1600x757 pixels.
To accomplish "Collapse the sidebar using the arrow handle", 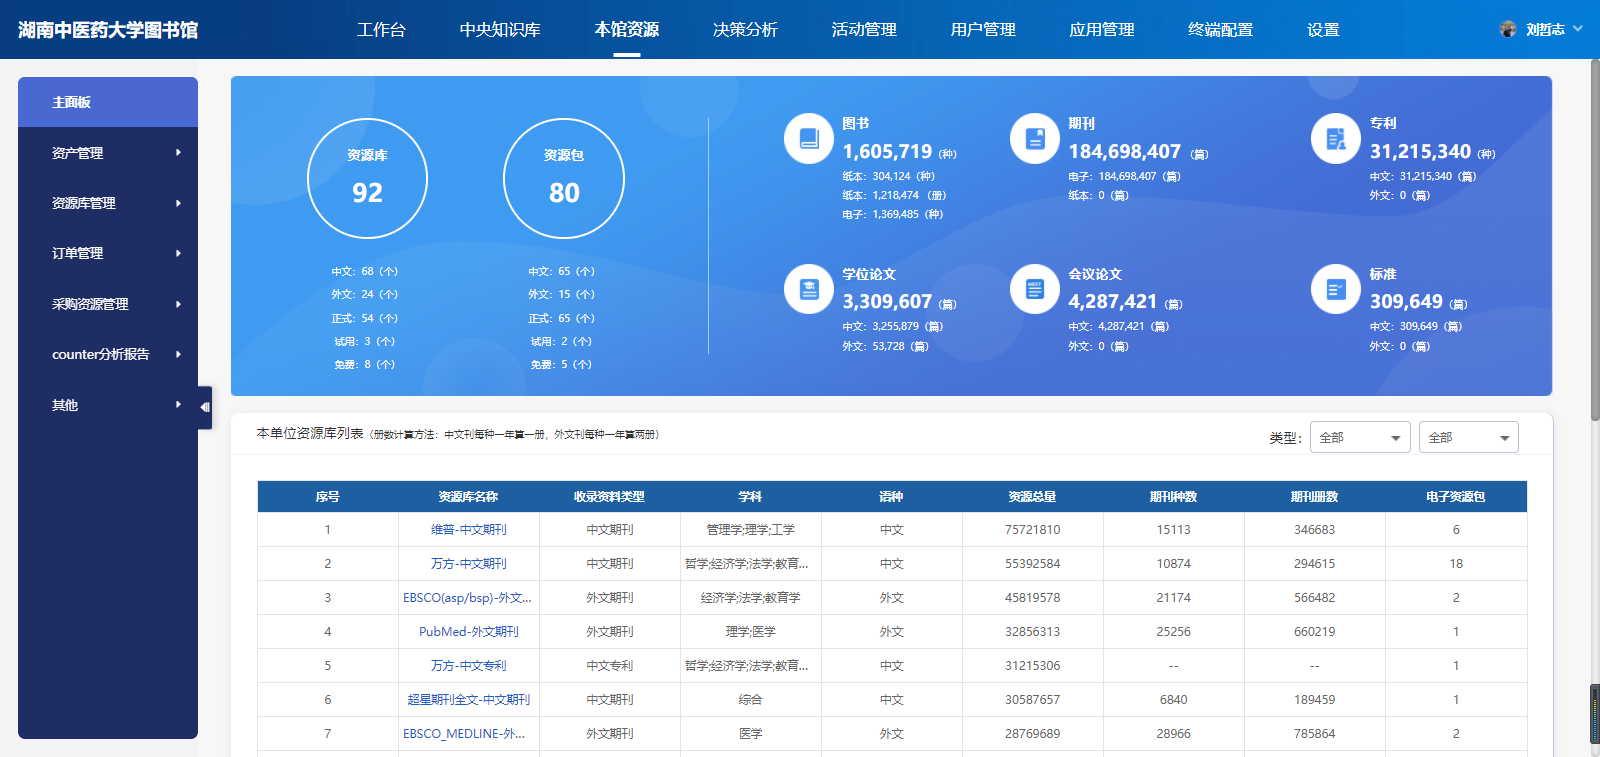I will coord(205,407).
